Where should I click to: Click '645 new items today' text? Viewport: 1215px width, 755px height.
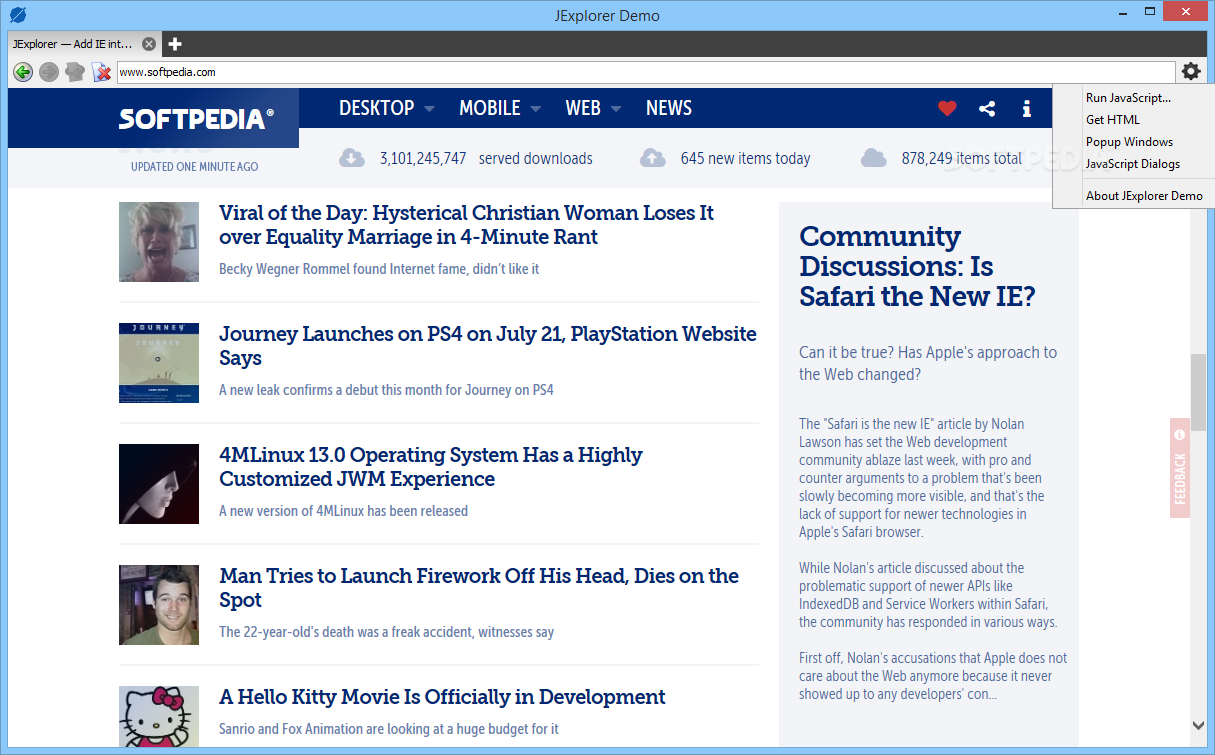coord(745,158)
